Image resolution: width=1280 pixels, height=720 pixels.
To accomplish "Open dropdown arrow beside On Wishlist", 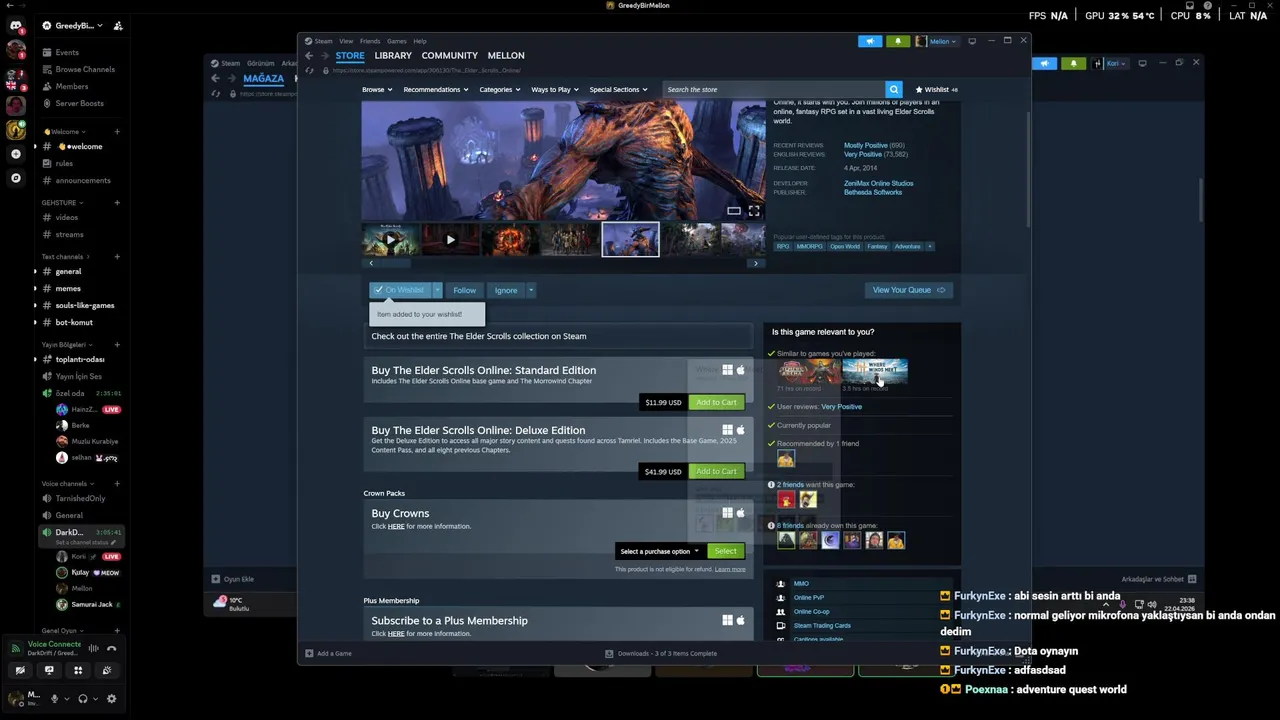I will (437, 290).
